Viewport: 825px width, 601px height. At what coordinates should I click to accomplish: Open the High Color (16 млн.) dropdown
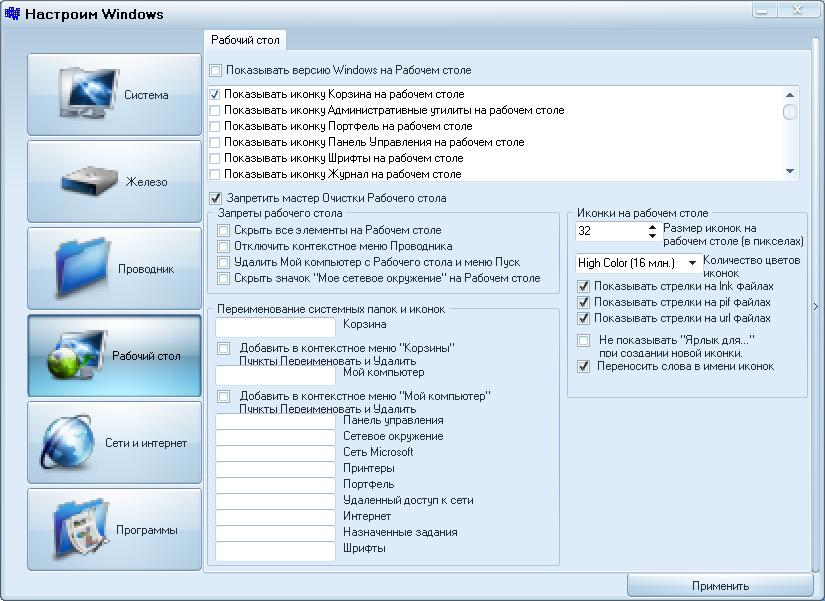692,263
